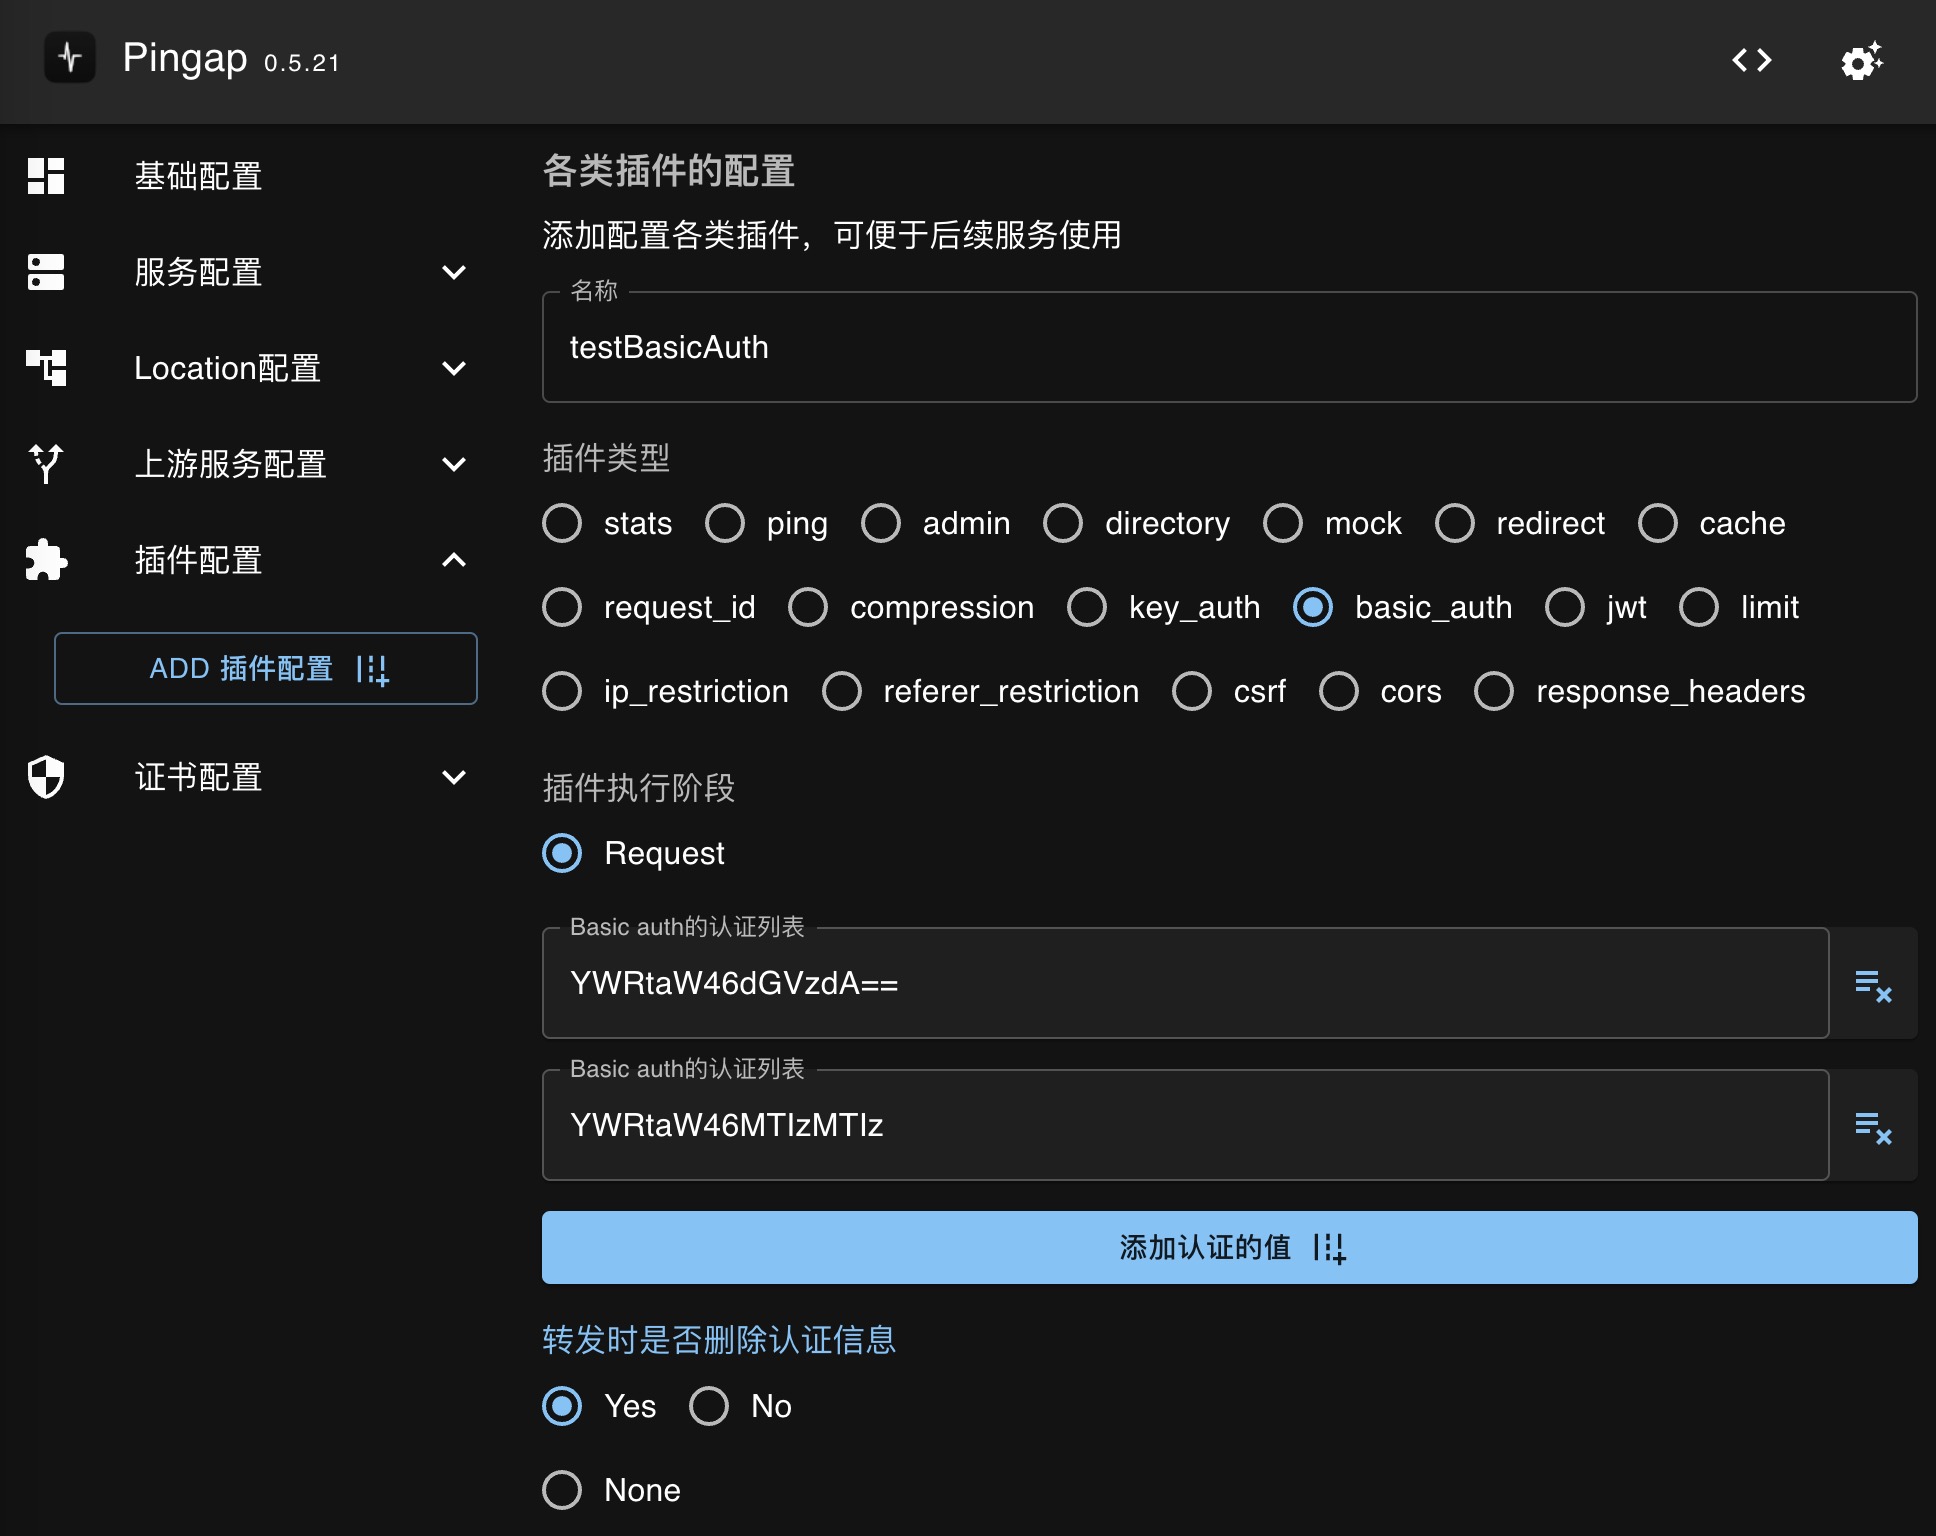The width and height of the screenshot is (1936, 1536).
Task: Select the ip_restriction plugin type
Action: click(562, 691)
